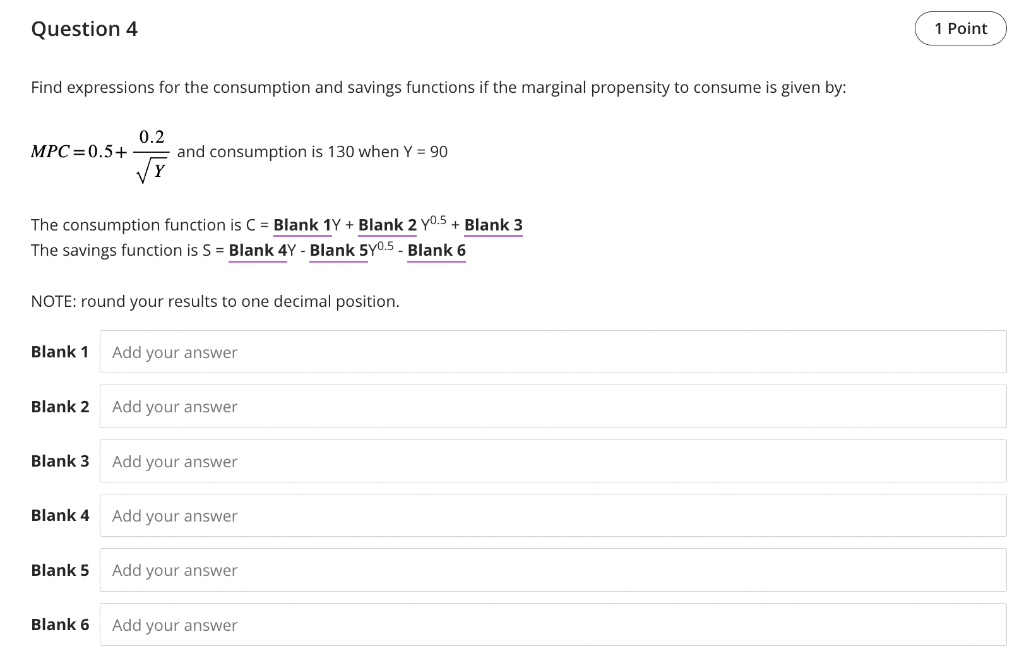Click the underlined Blank 6 in the savings function
The height and width of the screenshot is (663, 1024).
(436, 250)
